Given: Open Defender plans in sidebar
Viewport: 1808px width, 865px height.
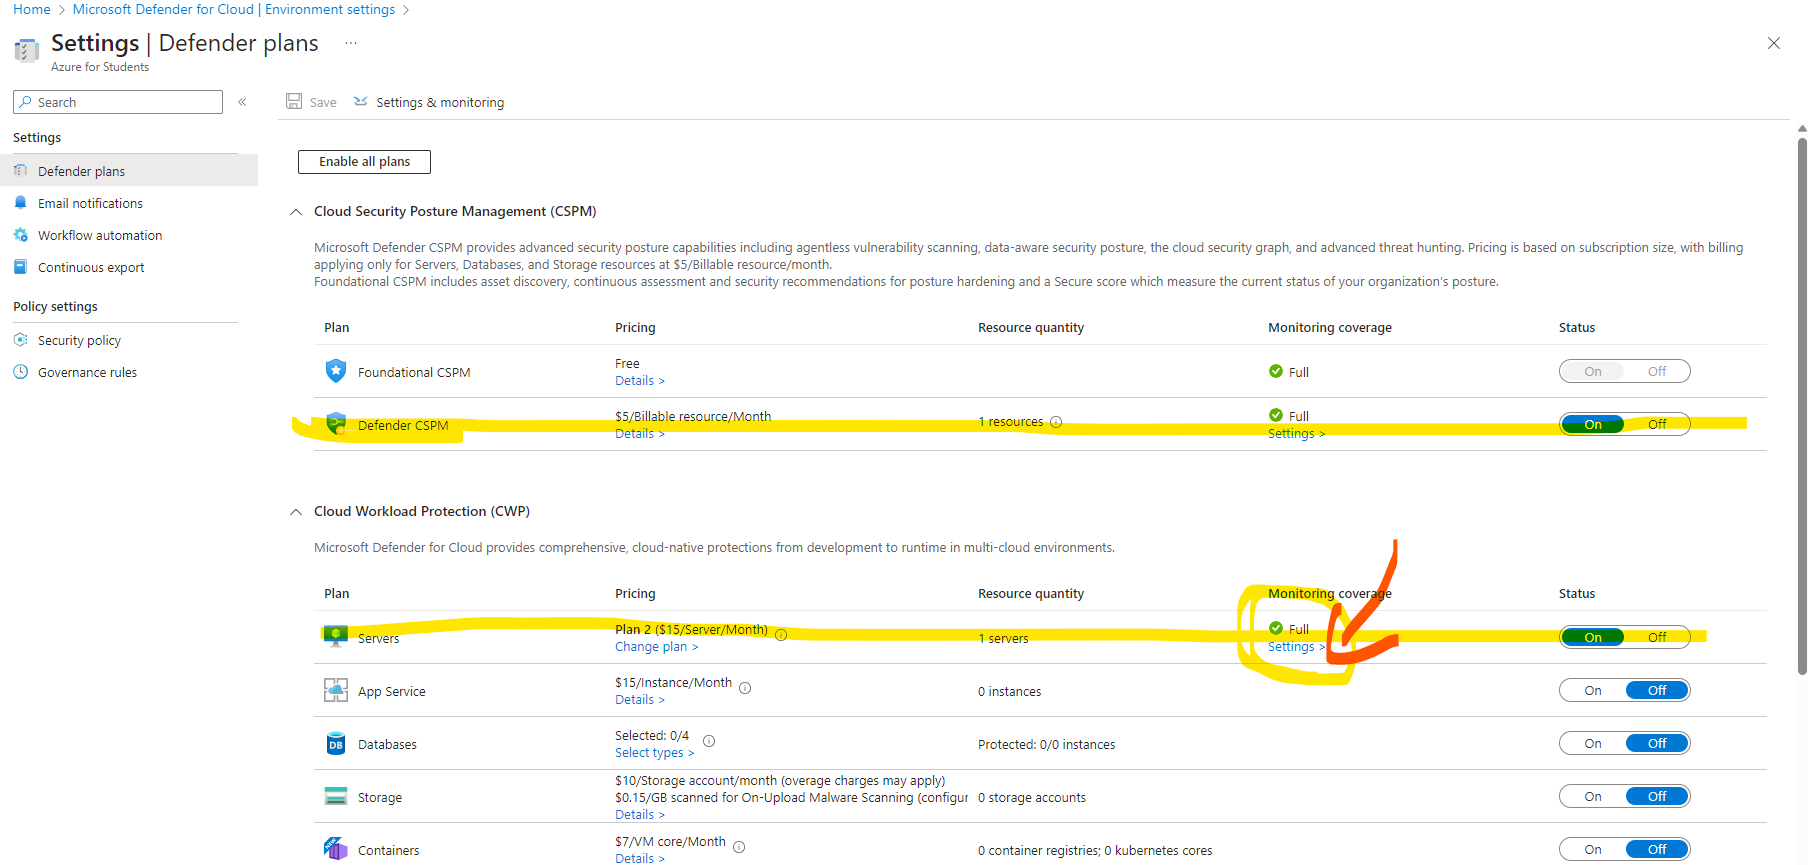Looking at the screenshot, I should 129,171.
